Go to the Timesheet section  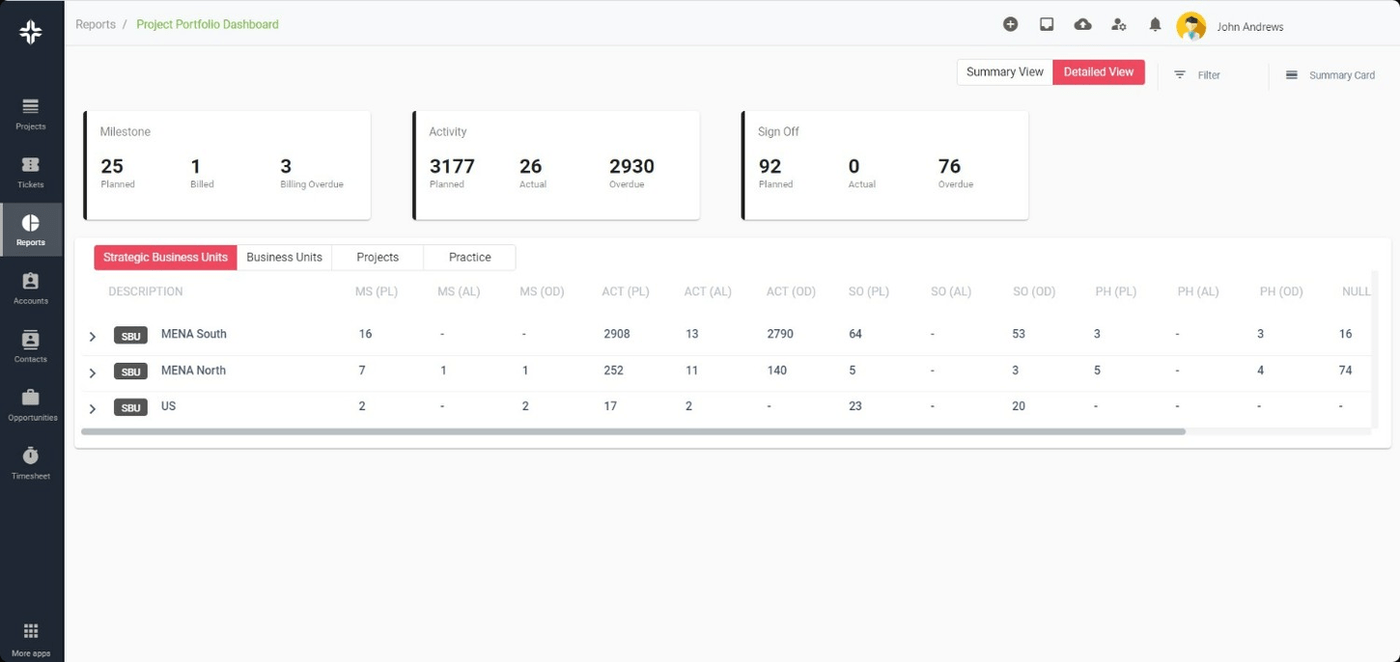30,462
